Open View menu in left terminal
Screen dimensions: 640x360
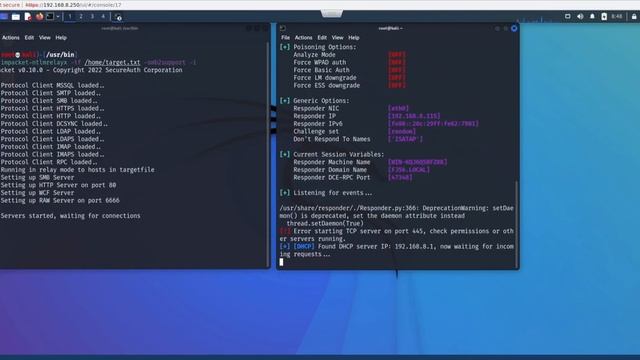click(x=45, y=38)
